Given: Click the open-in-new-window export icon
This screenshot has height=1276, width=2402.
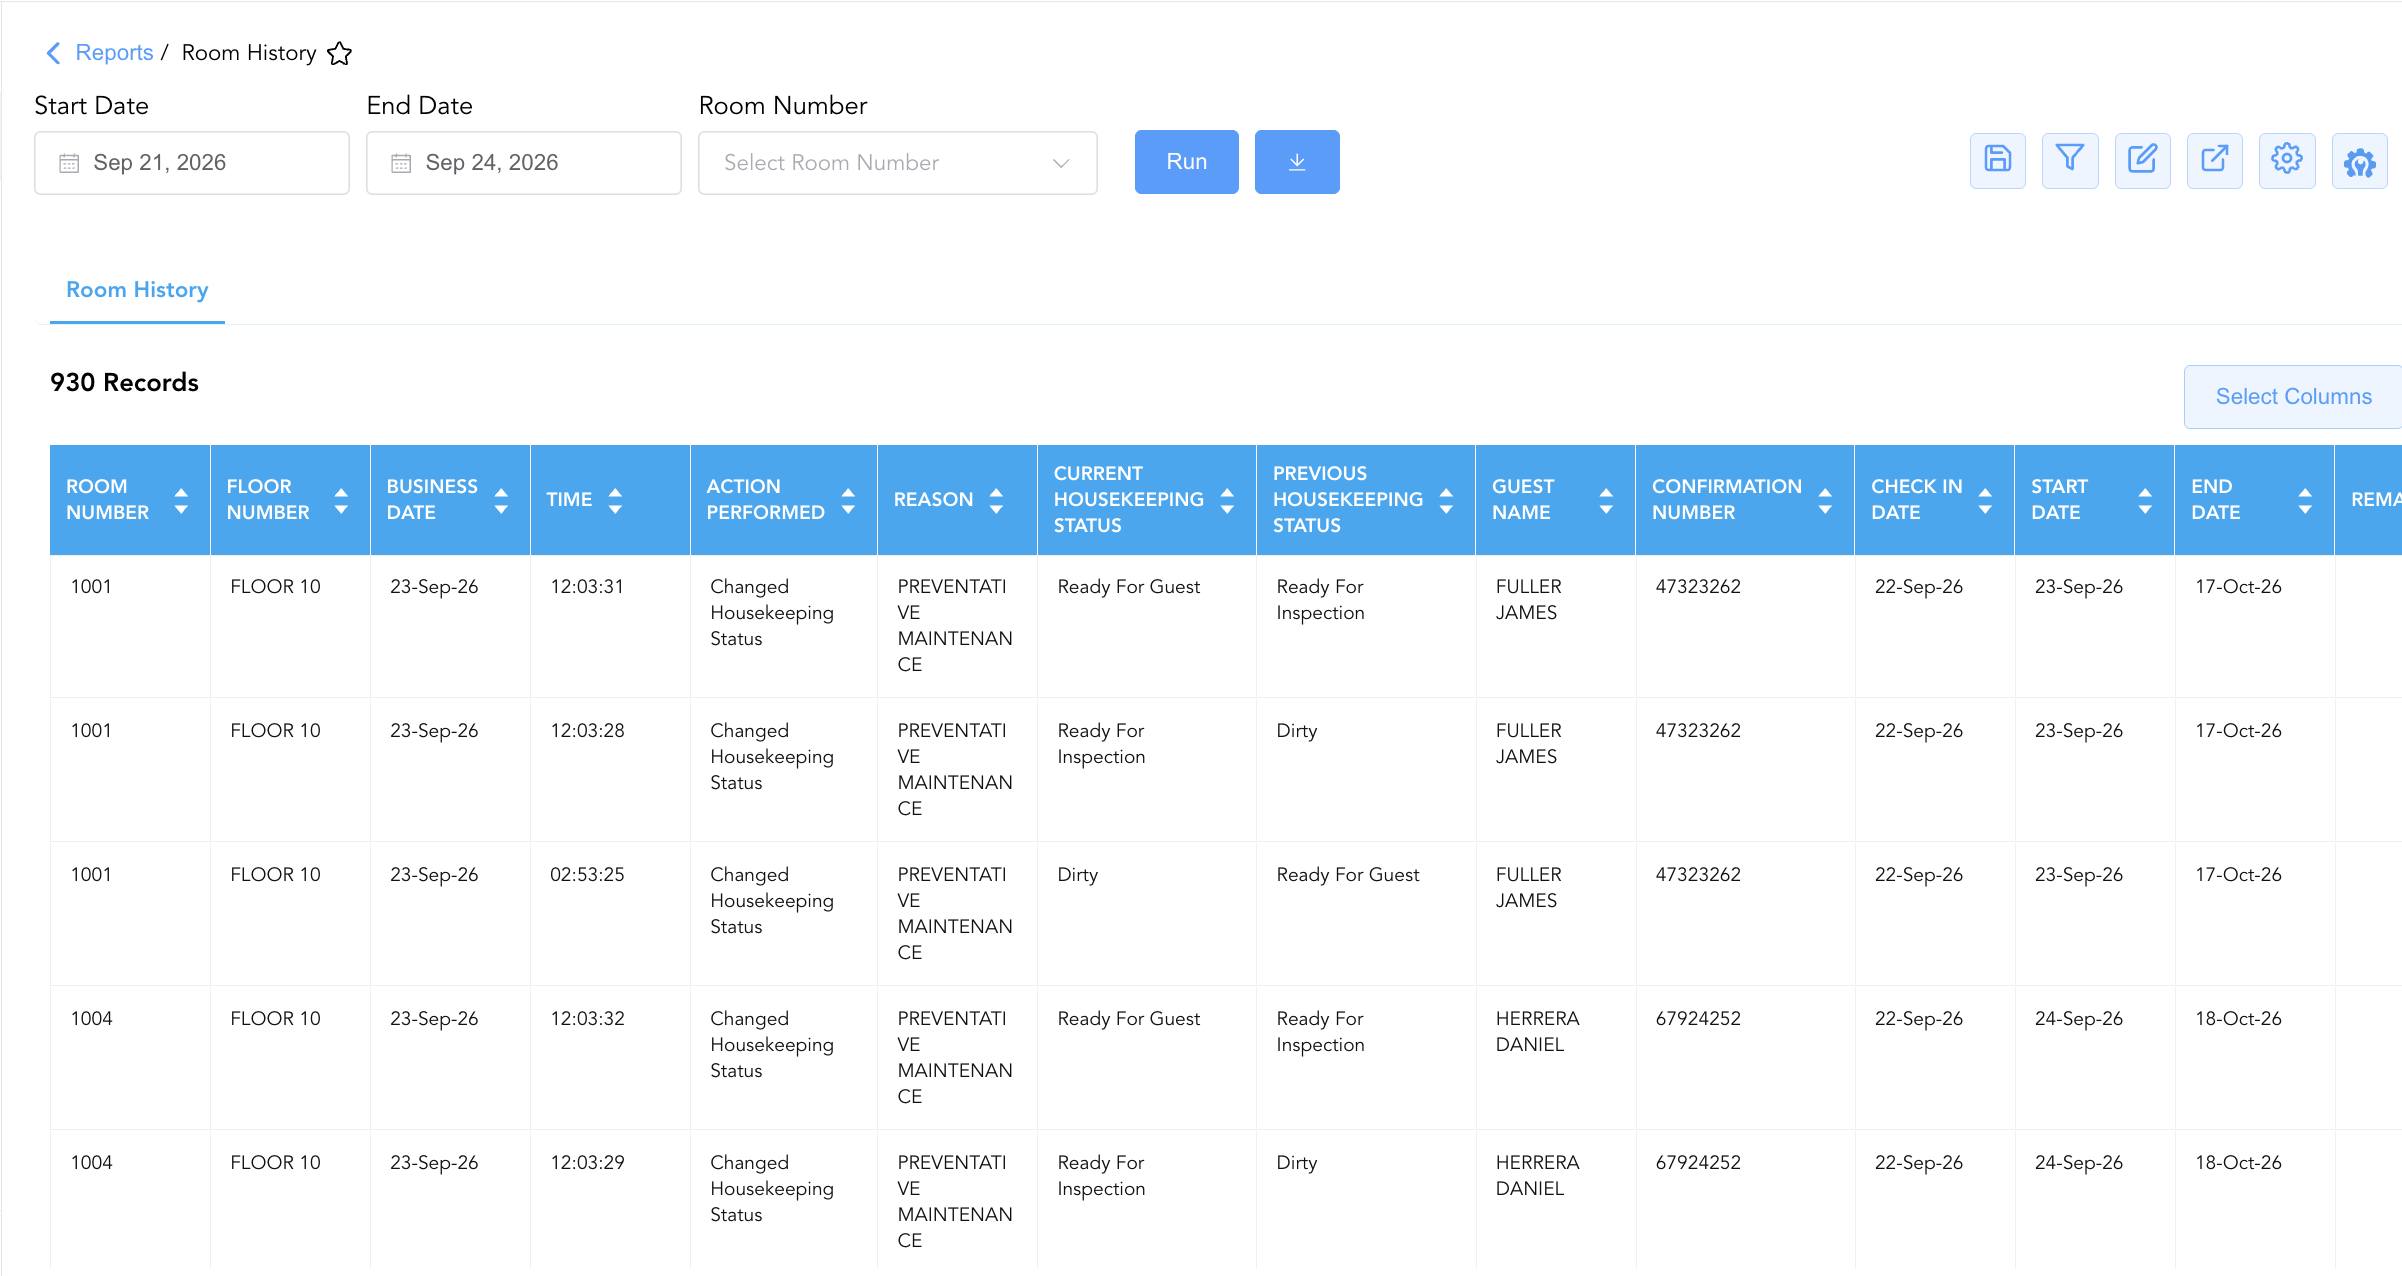Looking at the screenshot, I should [2214, 160].
